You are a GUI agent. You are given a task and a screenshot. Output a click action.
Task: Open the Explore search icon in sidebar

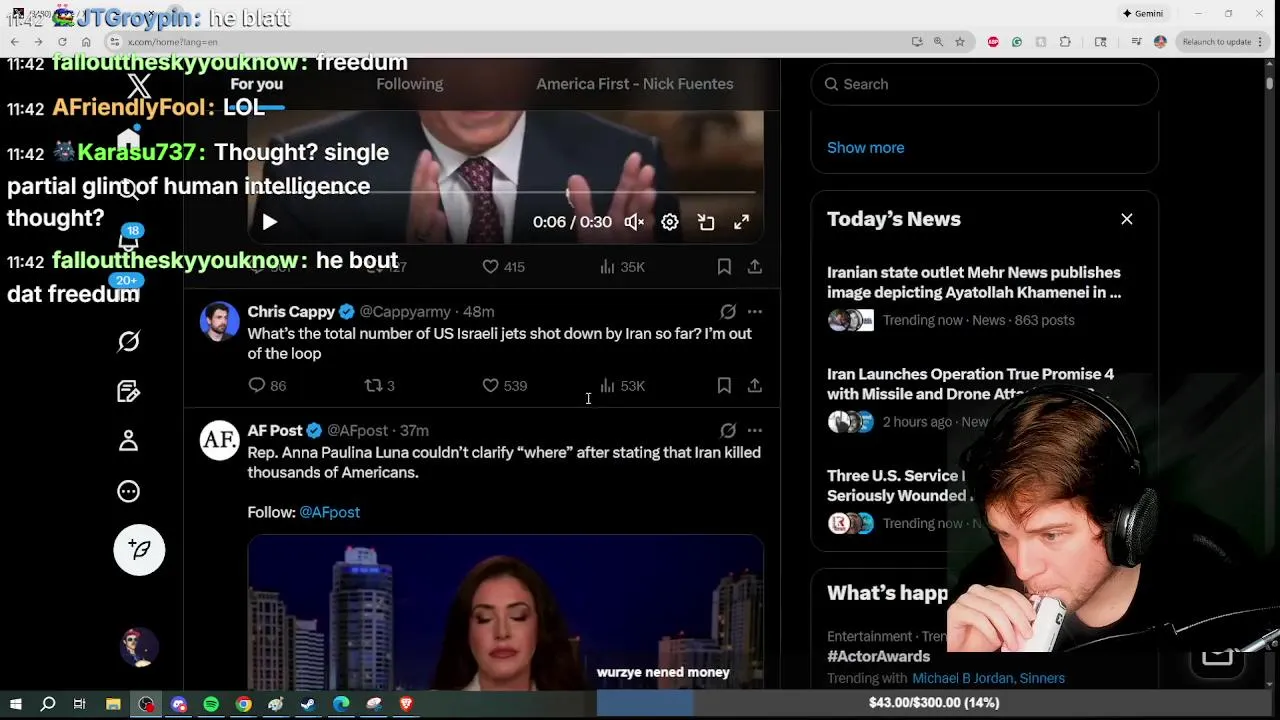point(129,189)
